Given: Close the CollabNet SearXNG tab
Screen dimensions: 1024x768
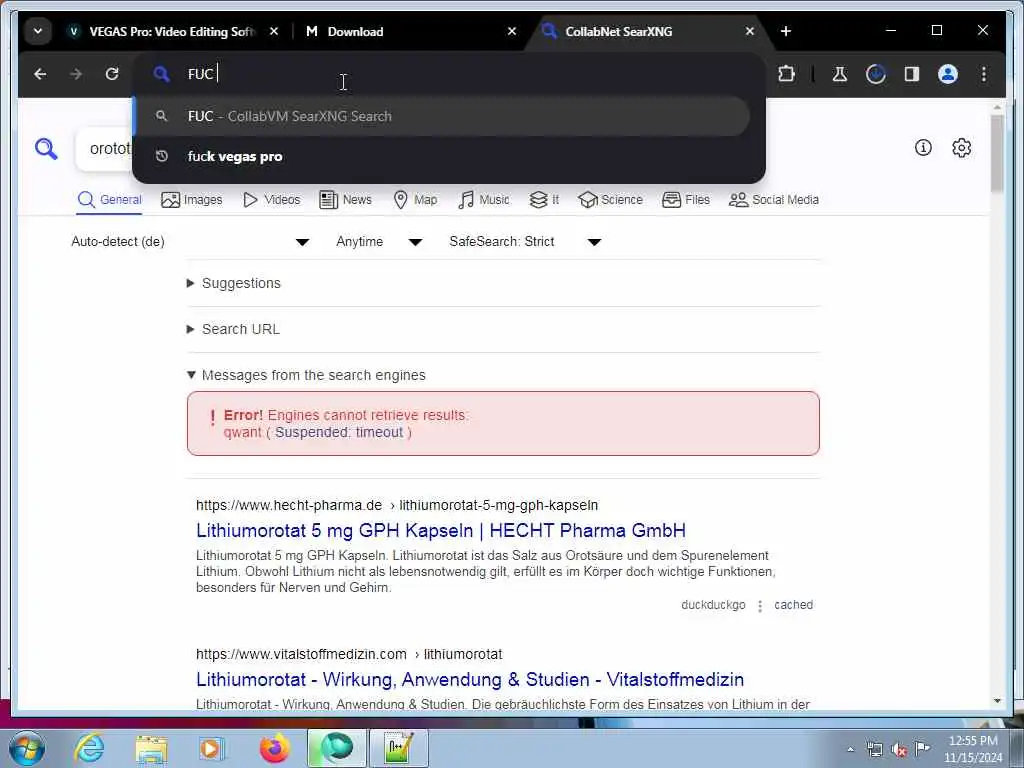Looking at the screenshot, I should [750, 31].
